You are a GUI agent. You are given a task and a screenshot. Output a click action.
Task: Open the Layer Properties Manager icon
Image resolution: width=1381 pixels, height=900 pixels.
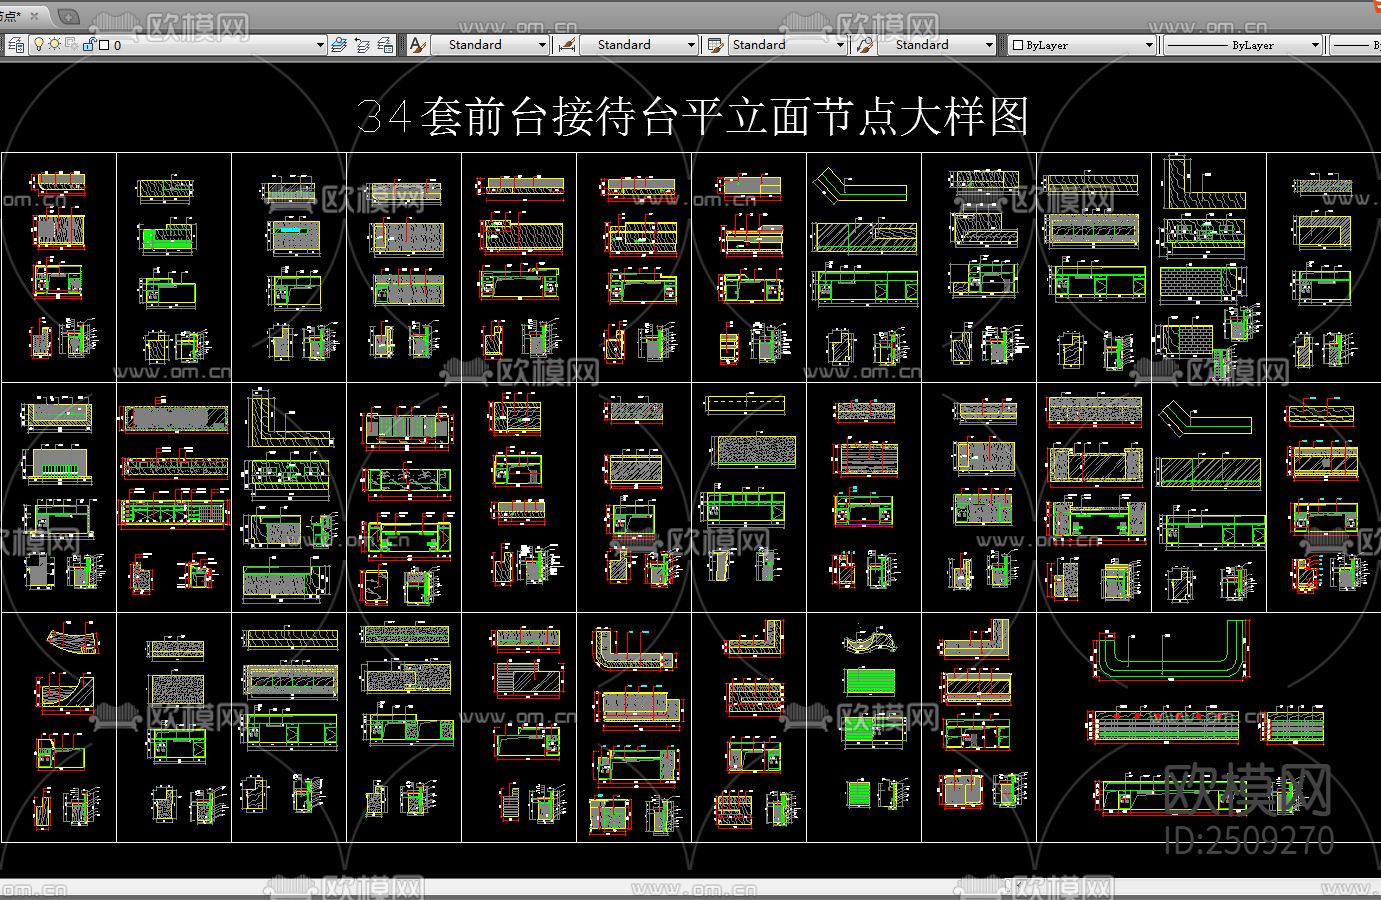(x=15, y=45)
